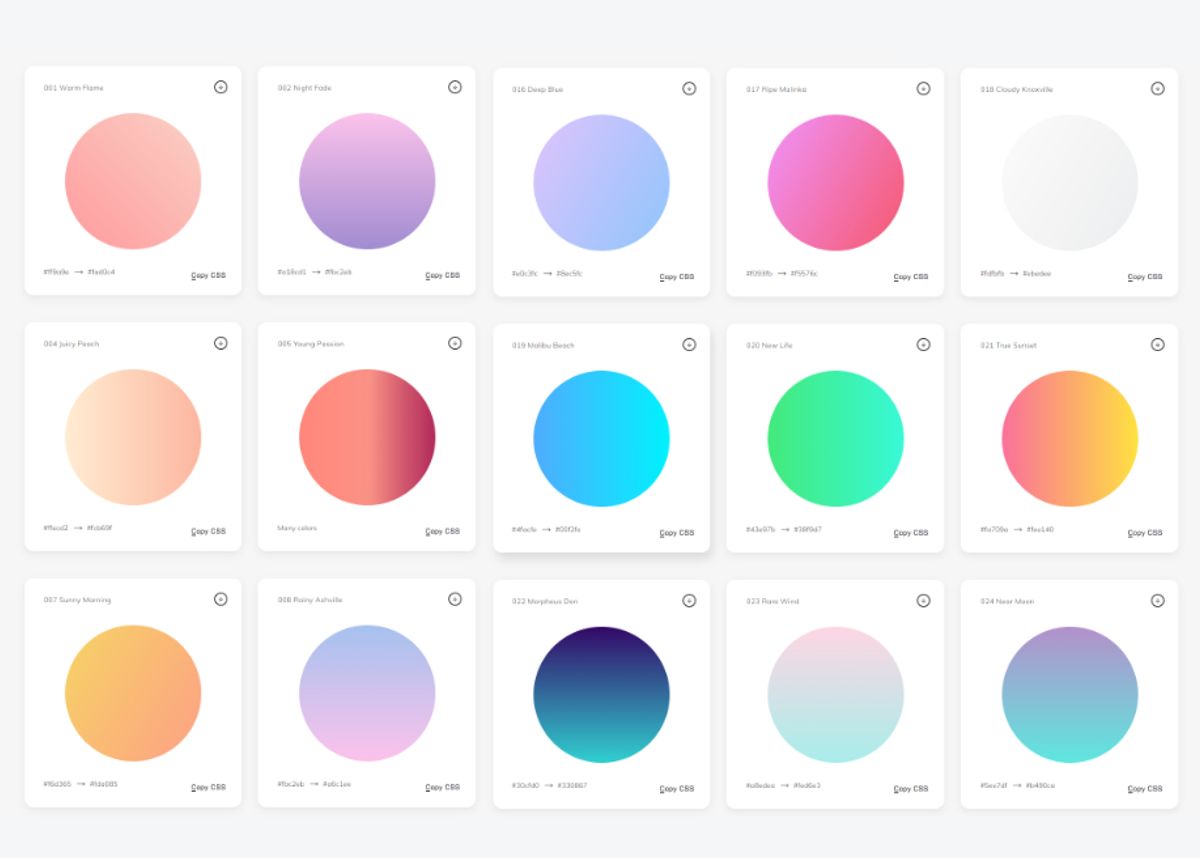
Task: Click the plus icon on Cloudy Knoxville card
Action: [1157, 88]
